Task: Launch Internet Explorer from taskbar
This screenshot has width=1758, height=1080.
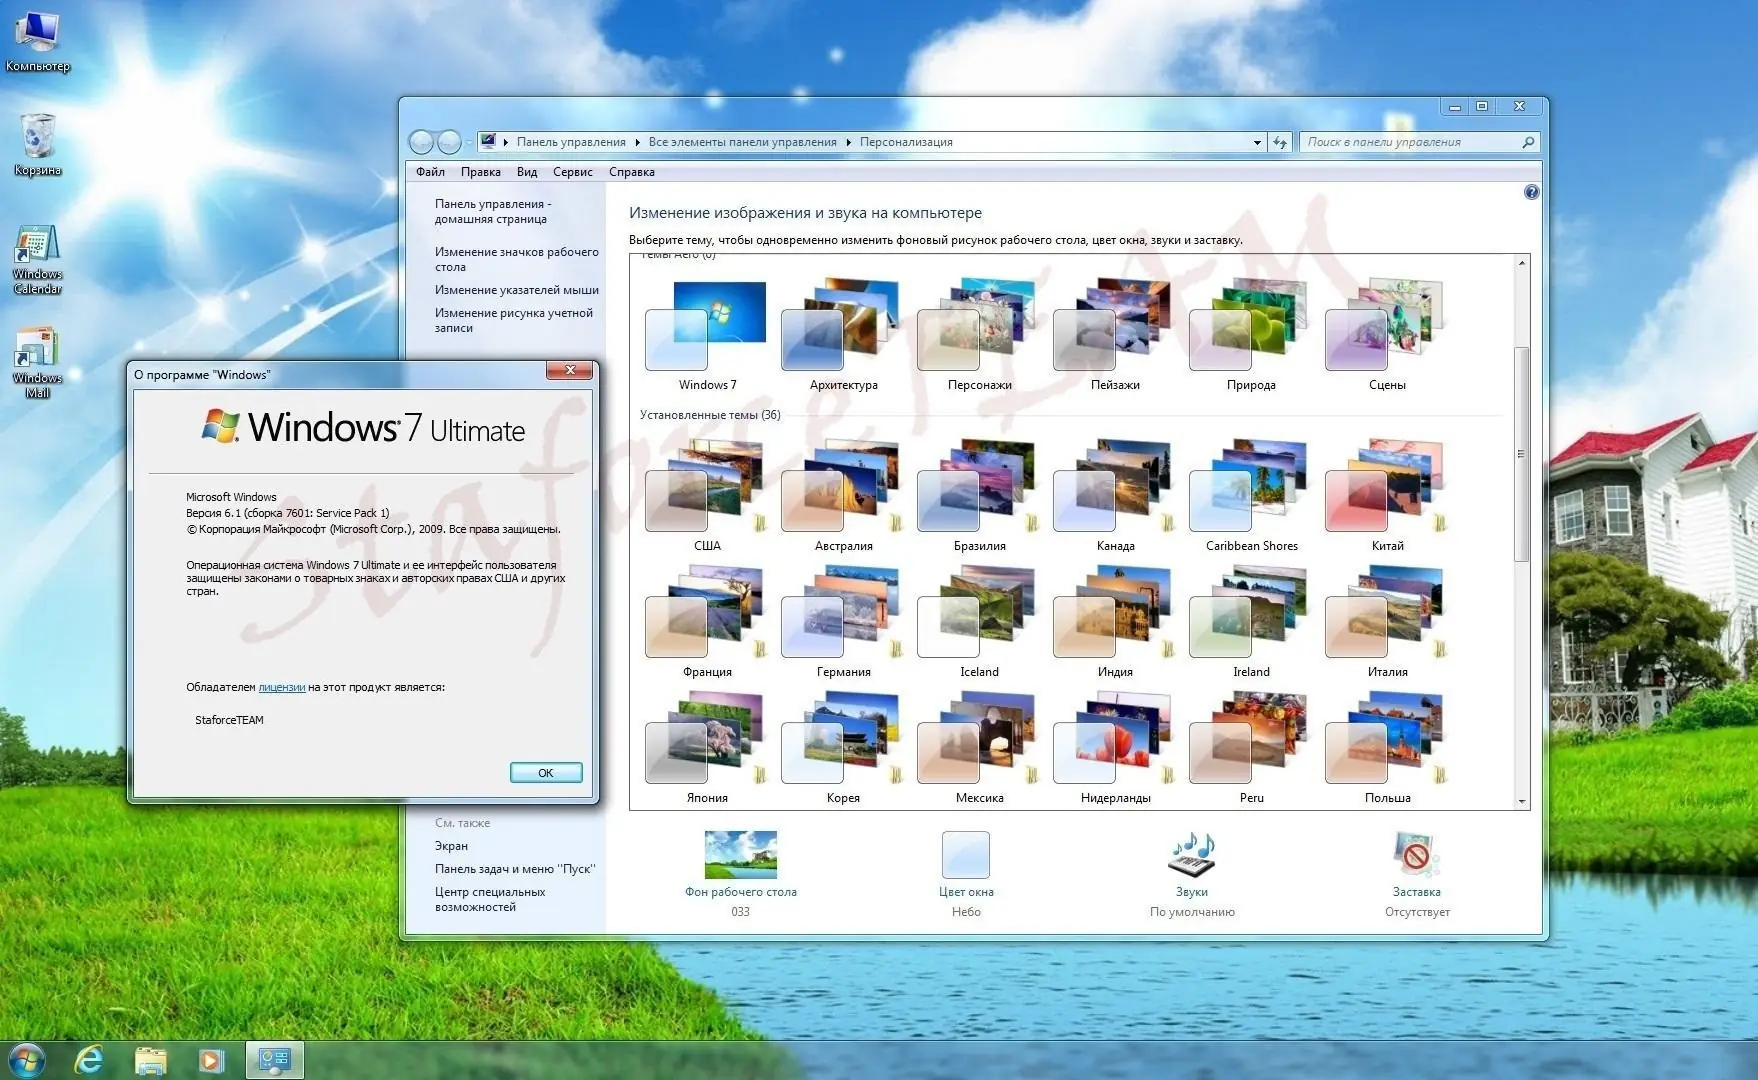Action: pos(89,1060)
